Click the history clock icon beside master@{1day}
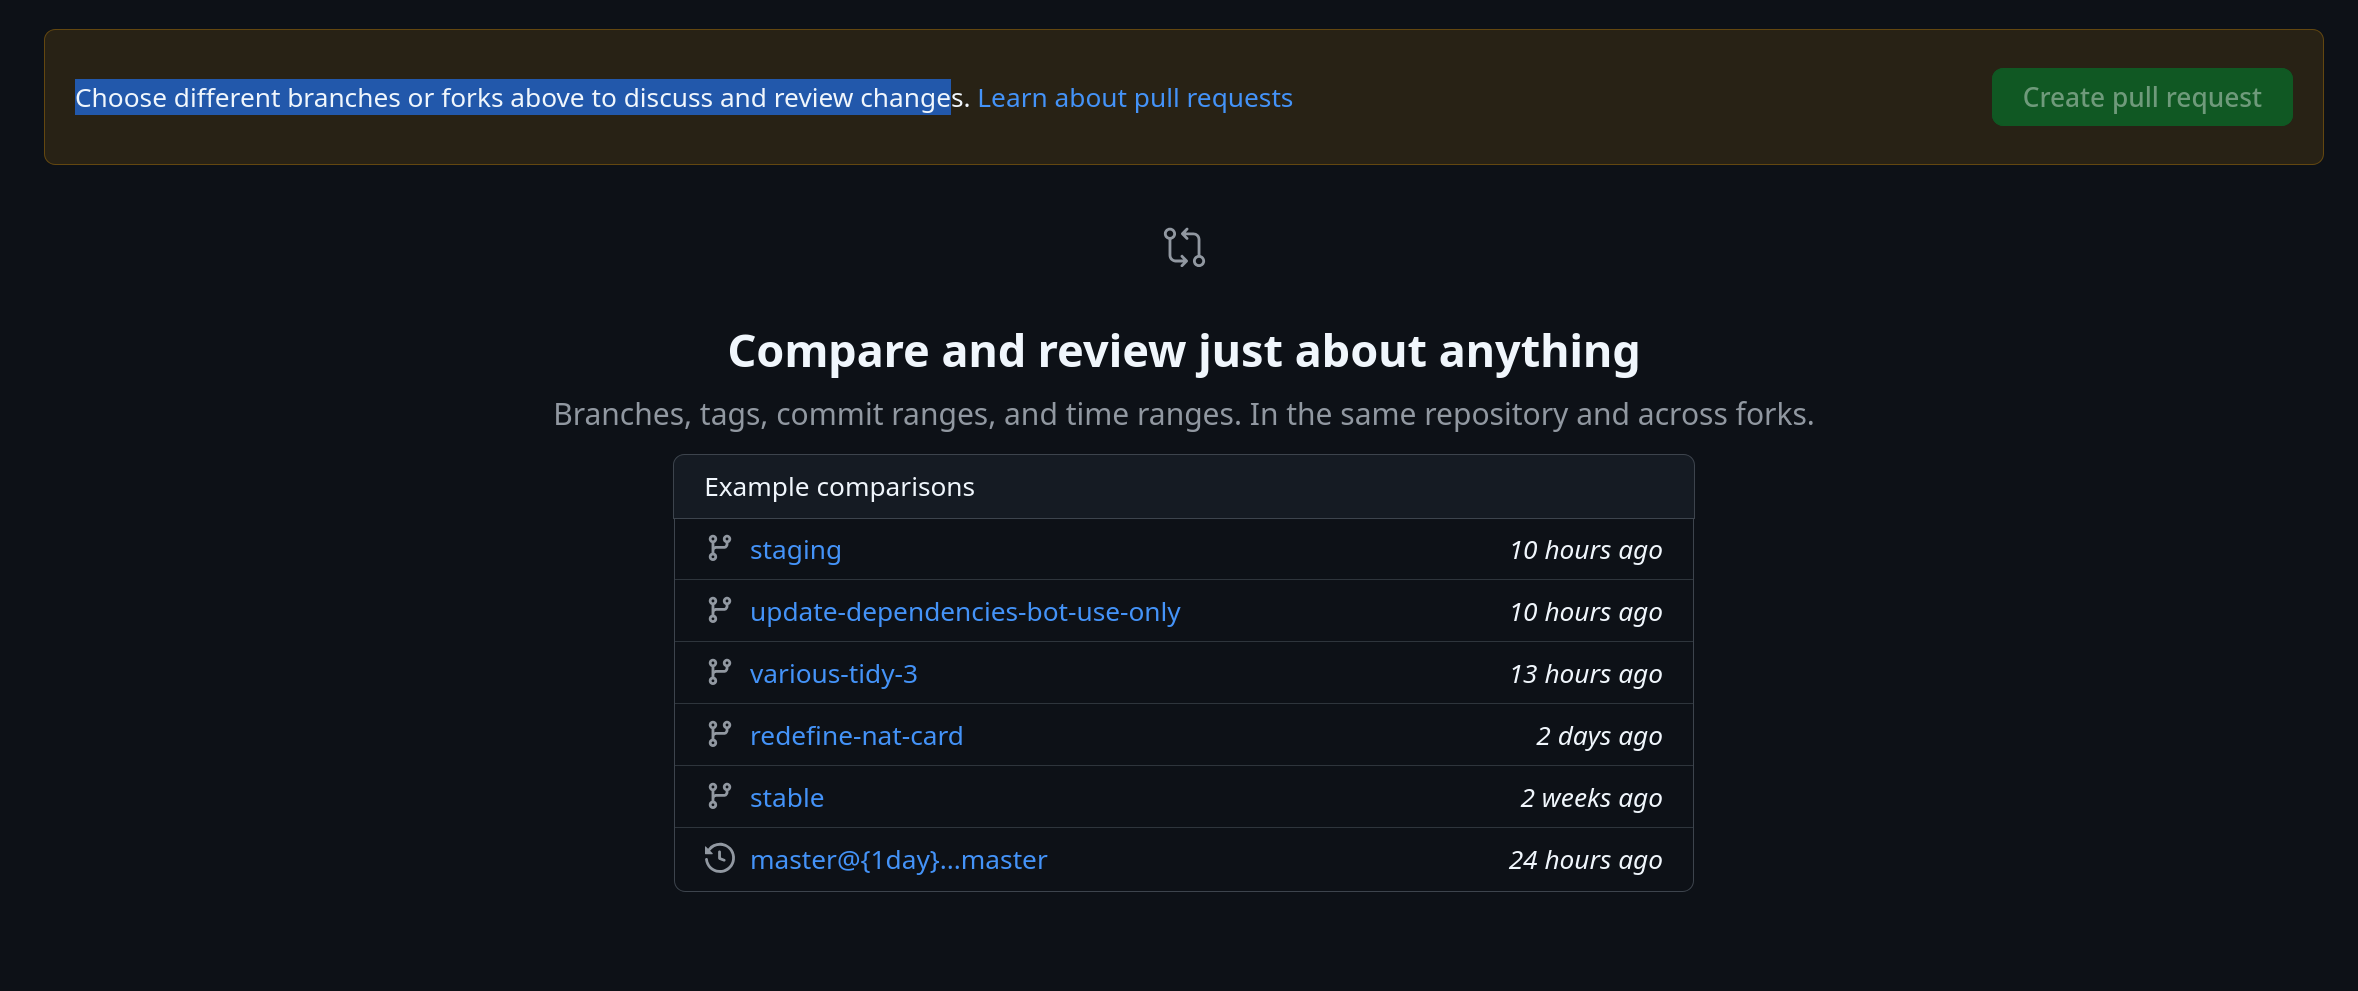This screenshot has width=2358, height=991. pos(719,858)
